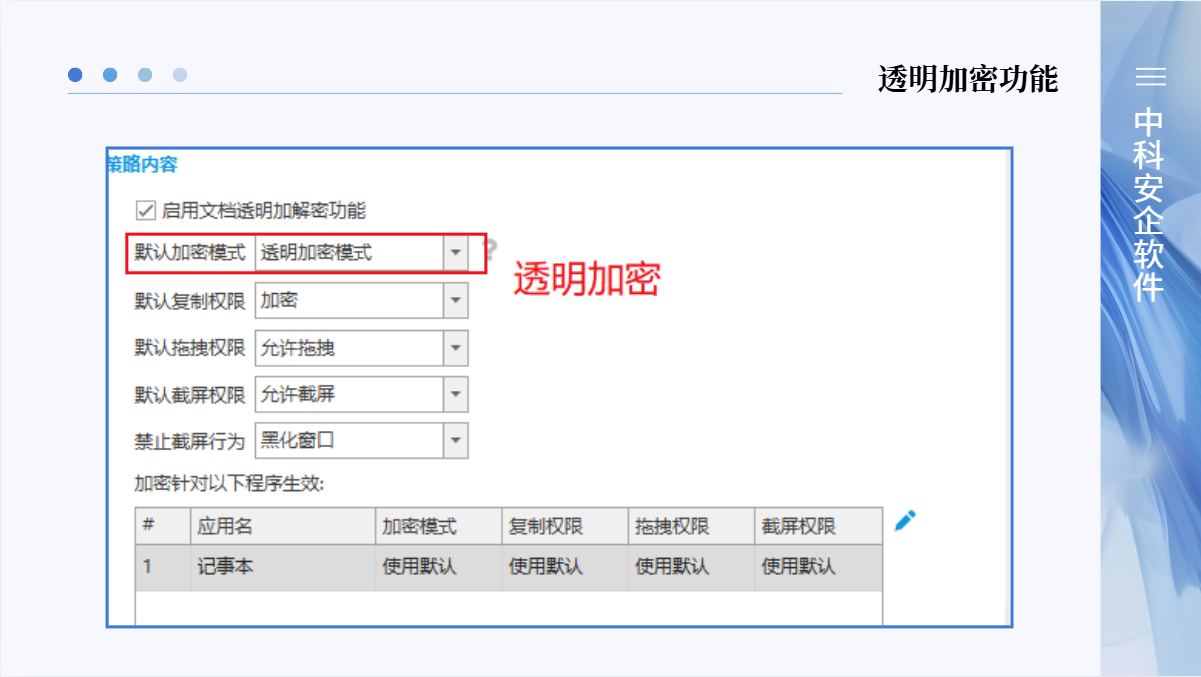Click the first dark blue slide dot

[x=75, y=75]
